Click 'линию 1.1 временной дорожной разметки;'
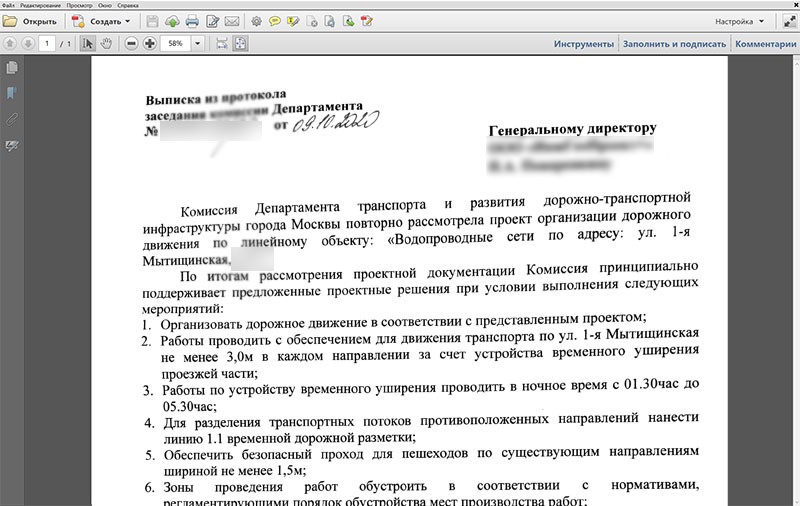The width and height of the screenshot is (800, 506). pyautogui.click(x=290, y=438)
